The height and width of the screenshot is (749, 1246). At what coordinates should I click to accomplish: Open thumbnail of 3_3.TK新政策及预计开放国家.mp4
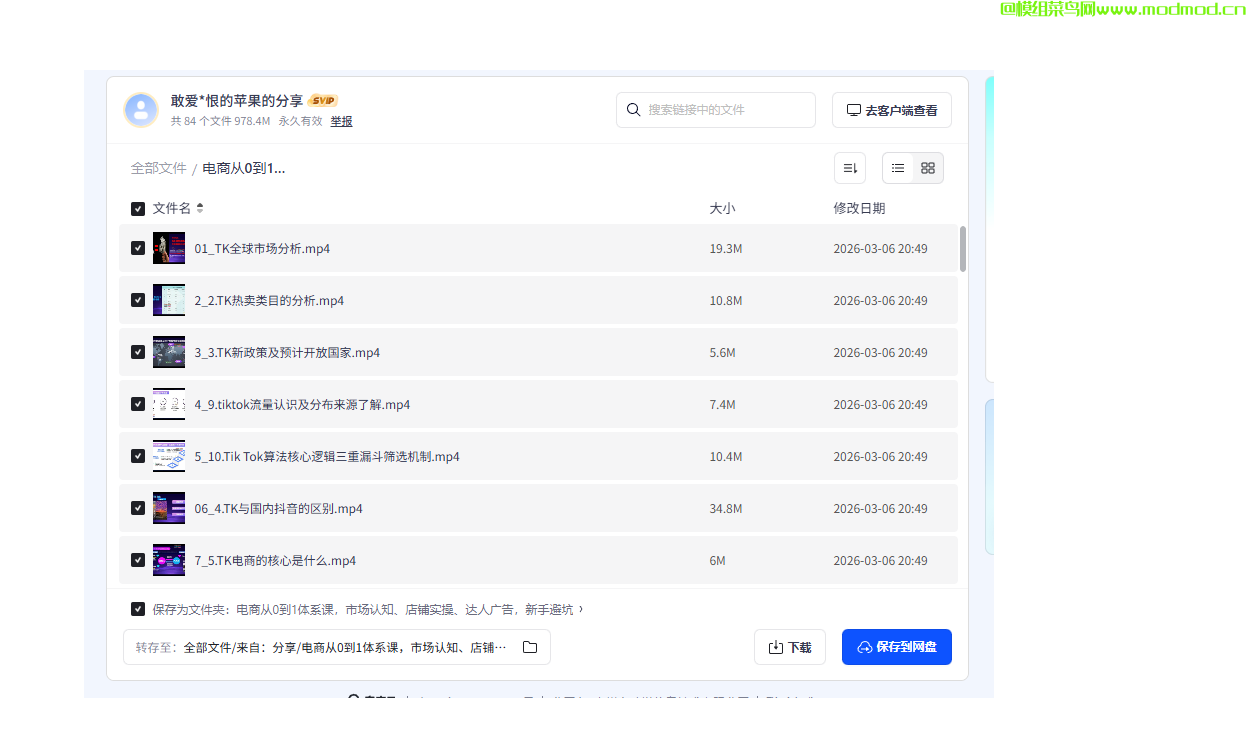(169, 352)
